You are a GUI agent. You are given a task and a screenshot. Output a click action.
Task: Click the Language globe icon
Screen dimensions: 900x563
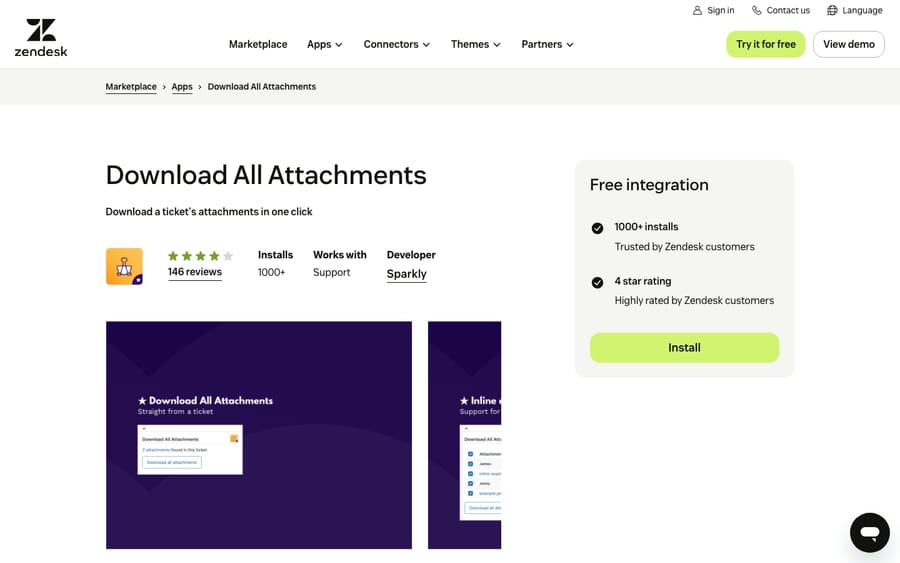pos(832,10)
